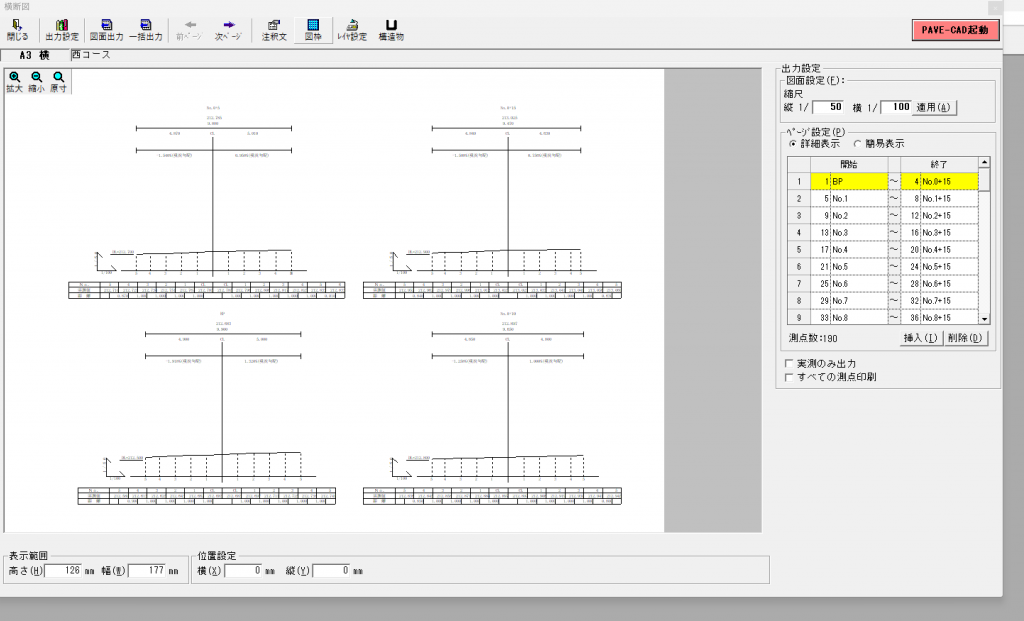
Task: Select the No.5 start cell
Action: 849,266
